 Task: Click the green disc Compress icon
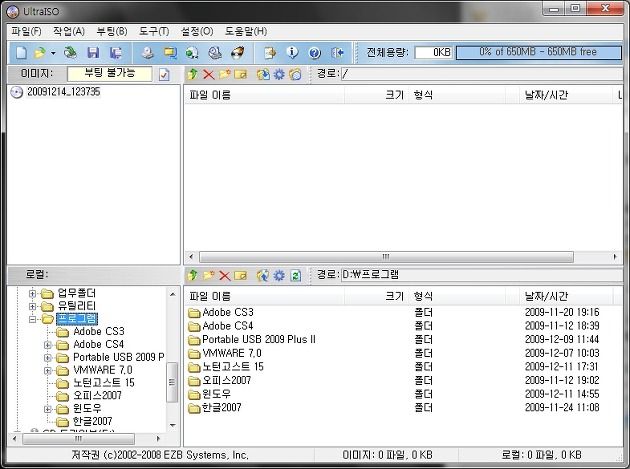[x=192, y=53]
